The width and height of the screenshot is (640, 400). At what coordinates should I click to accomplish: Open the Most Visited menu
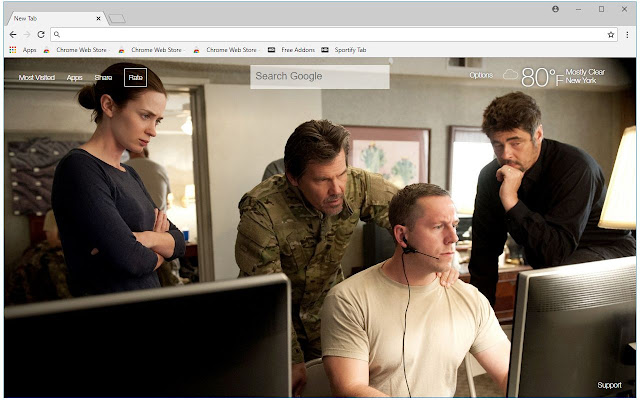pos(37,78)
